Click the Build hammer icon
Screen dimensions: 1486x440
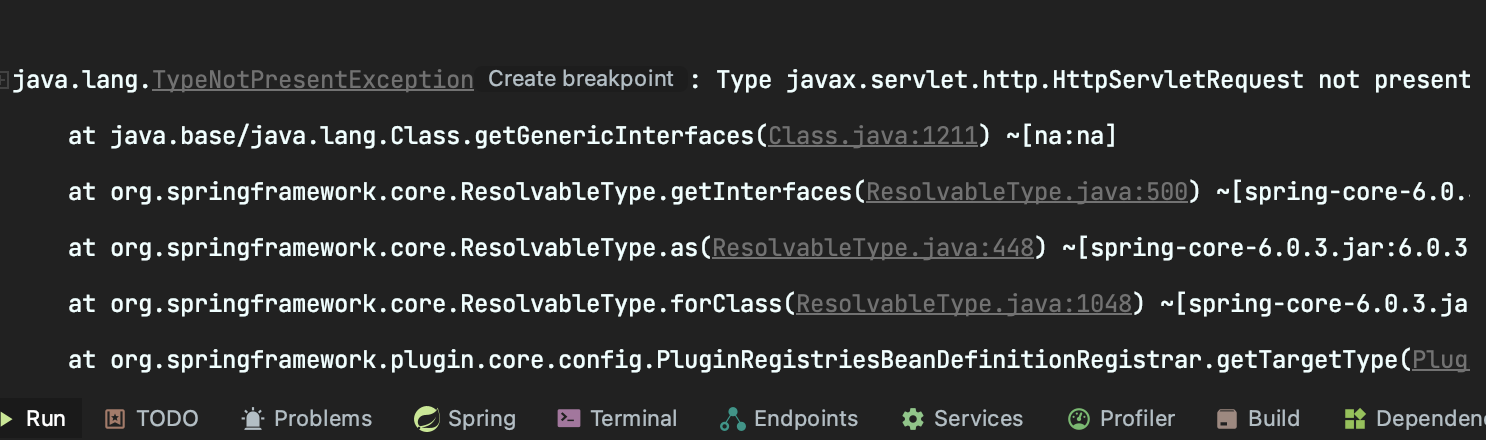pos(1227,418)
